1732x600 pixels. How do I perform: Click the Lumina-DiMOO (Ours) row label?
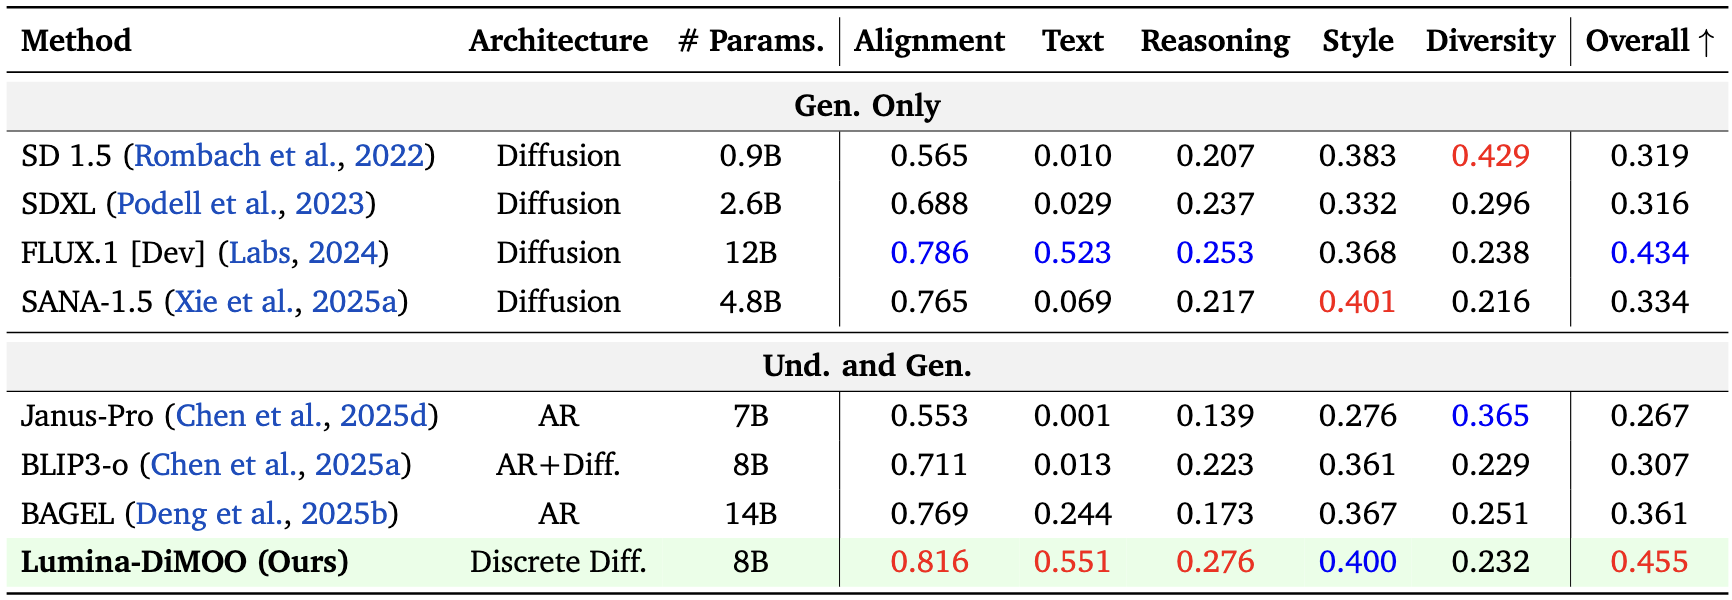coord(185,562)
